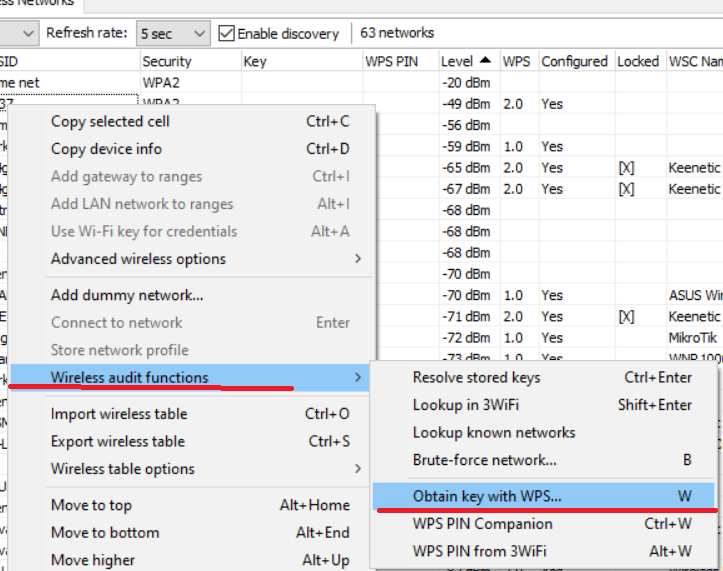Select Add dummy network item
Screen dimensions: 723x571
[127, 295]
